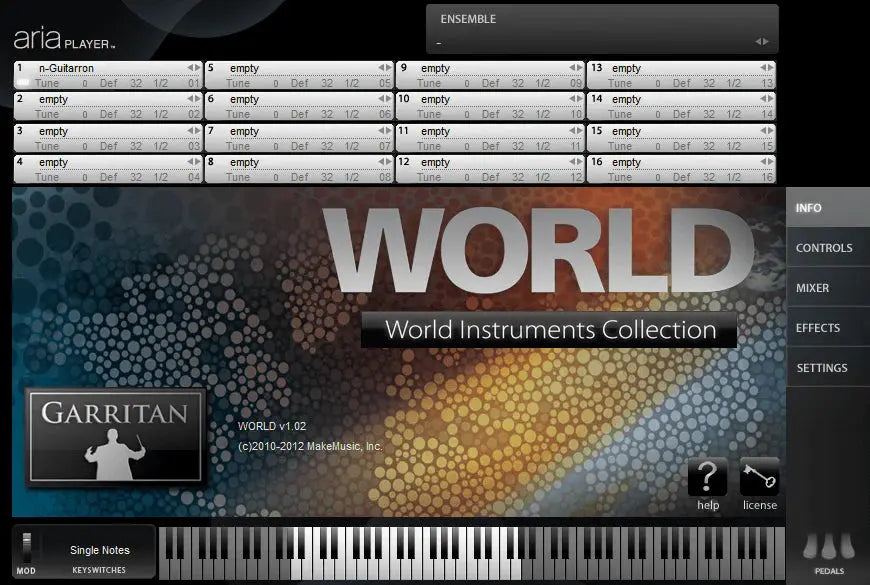This screenshot has height=585, width=870.
Task: Click the help question mark icon
Action: (x=707, y=478)
